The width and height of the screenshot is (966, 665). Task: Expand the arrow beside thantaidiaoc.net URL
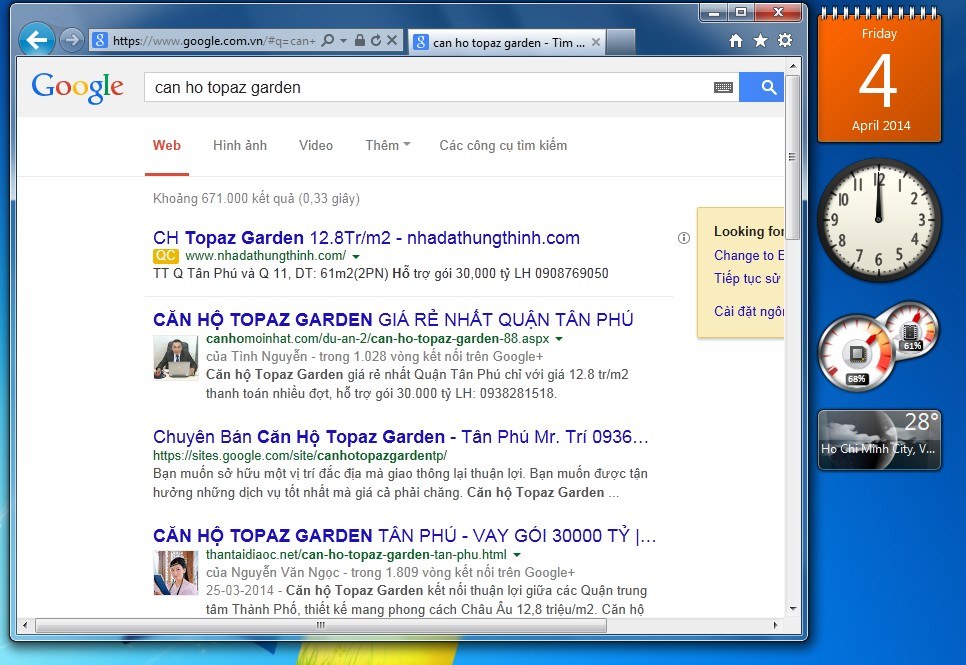tap(517, 555)
